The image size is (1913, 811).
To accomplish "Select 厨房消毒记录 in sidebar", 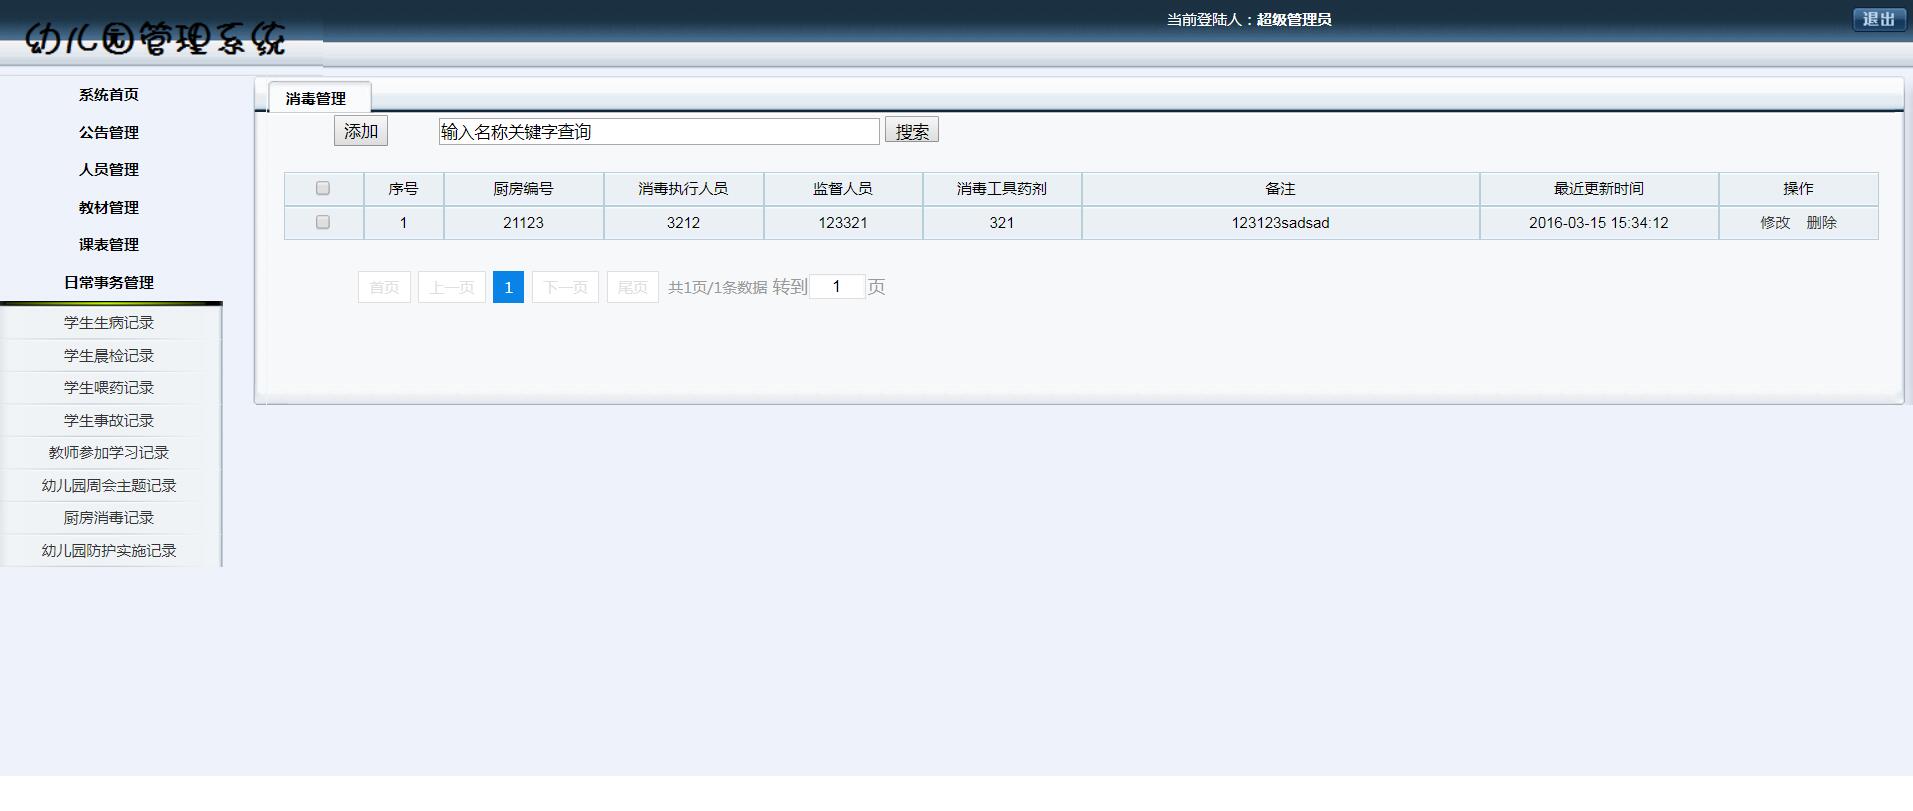I will point(109,517).
